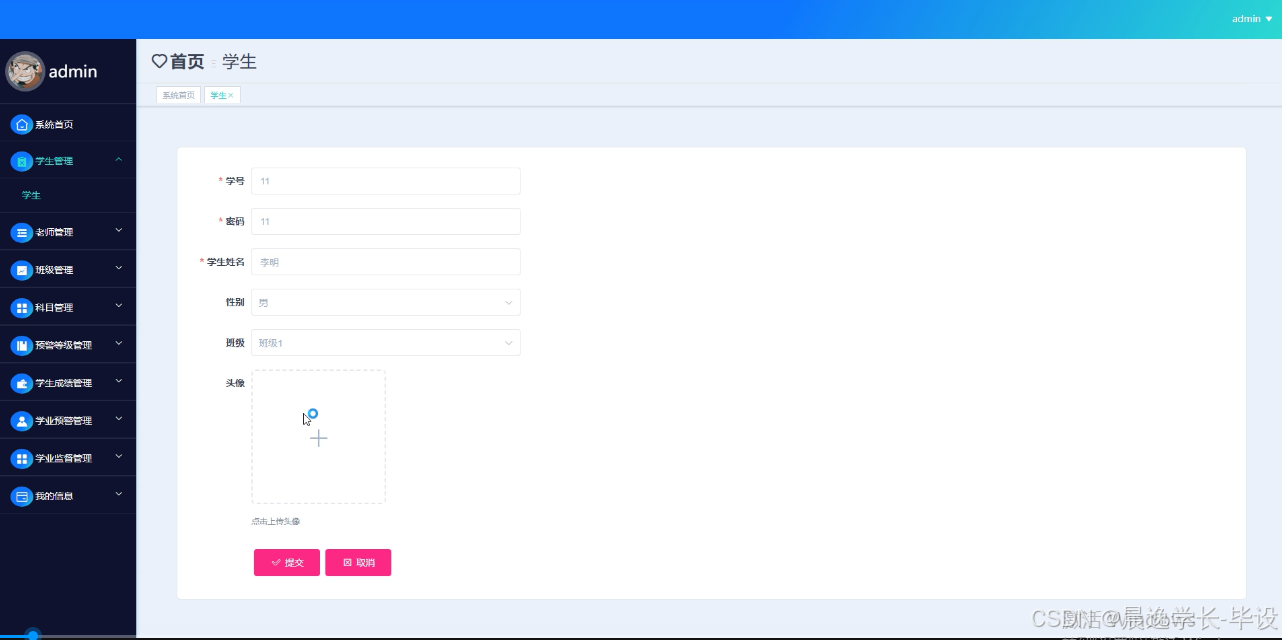Expand the 学业监督管理 menu chevron
Screen dimensions: 1282x640
(x=119, y=457)
